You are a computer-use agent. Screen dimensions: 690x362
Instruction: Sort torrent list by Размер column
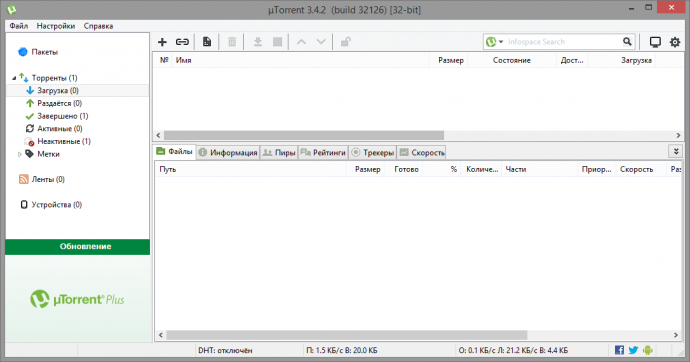[x=448, y=60]
